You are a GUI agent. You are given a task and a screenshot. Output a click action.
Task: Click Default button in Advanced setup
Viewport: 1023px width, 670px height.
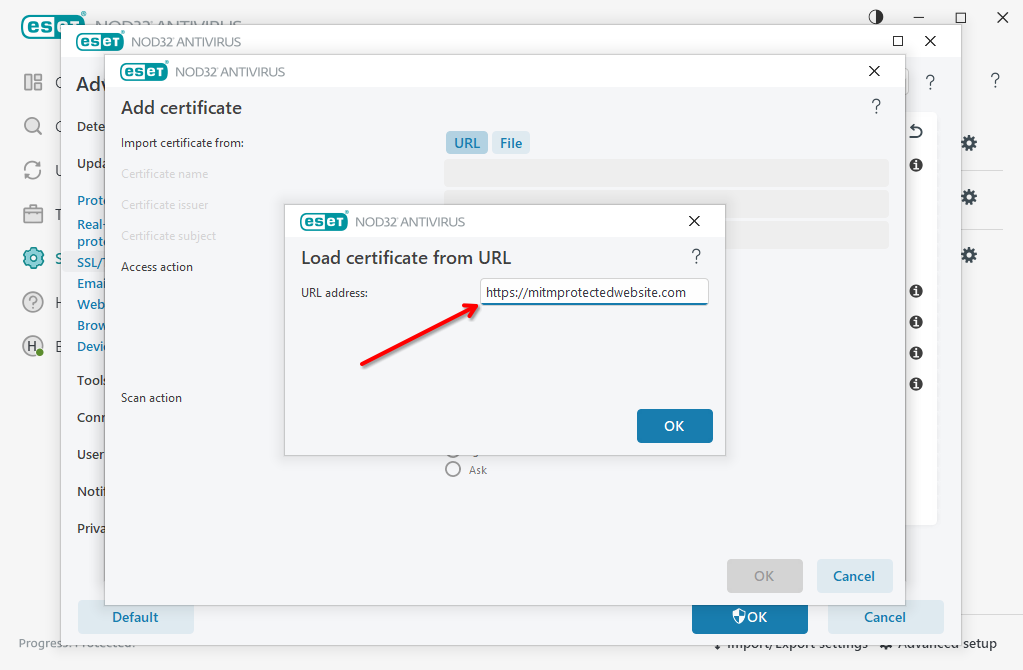[x=135, y=617]
